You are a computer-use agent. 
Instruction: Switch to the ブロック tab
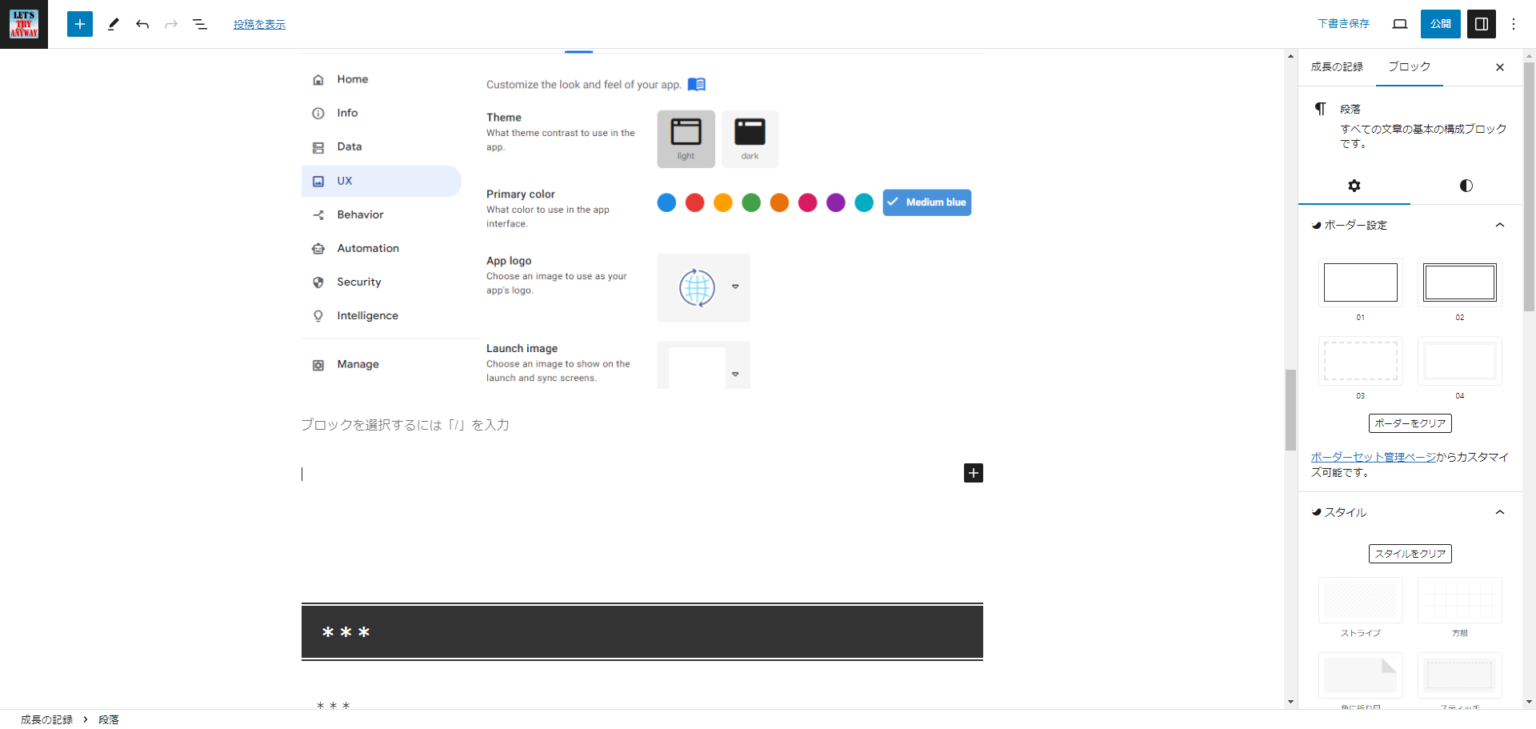point(1409,67)
